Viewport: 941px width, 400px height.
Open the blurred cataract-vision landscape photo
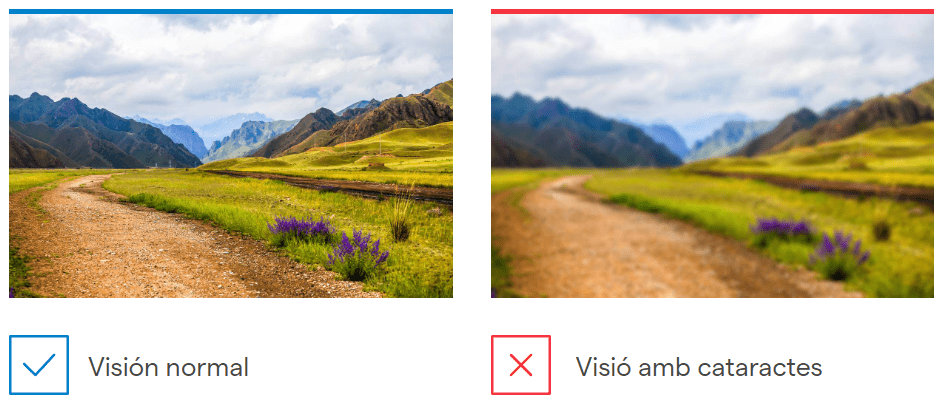(712, 156)
